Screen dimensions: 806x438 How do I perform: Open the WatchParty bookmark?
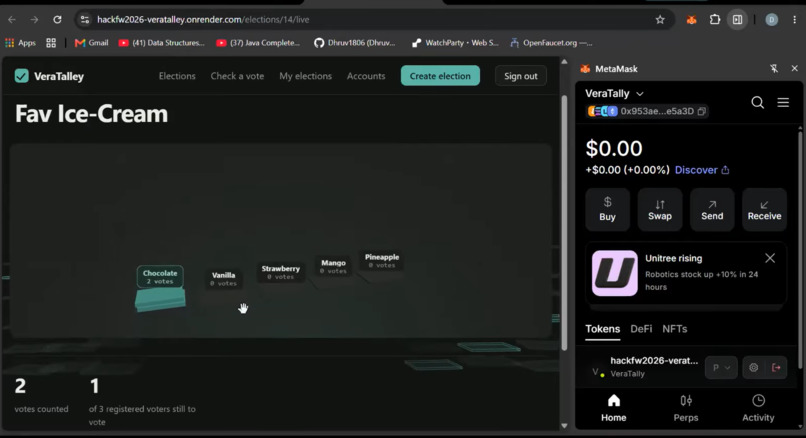(455, 43)
